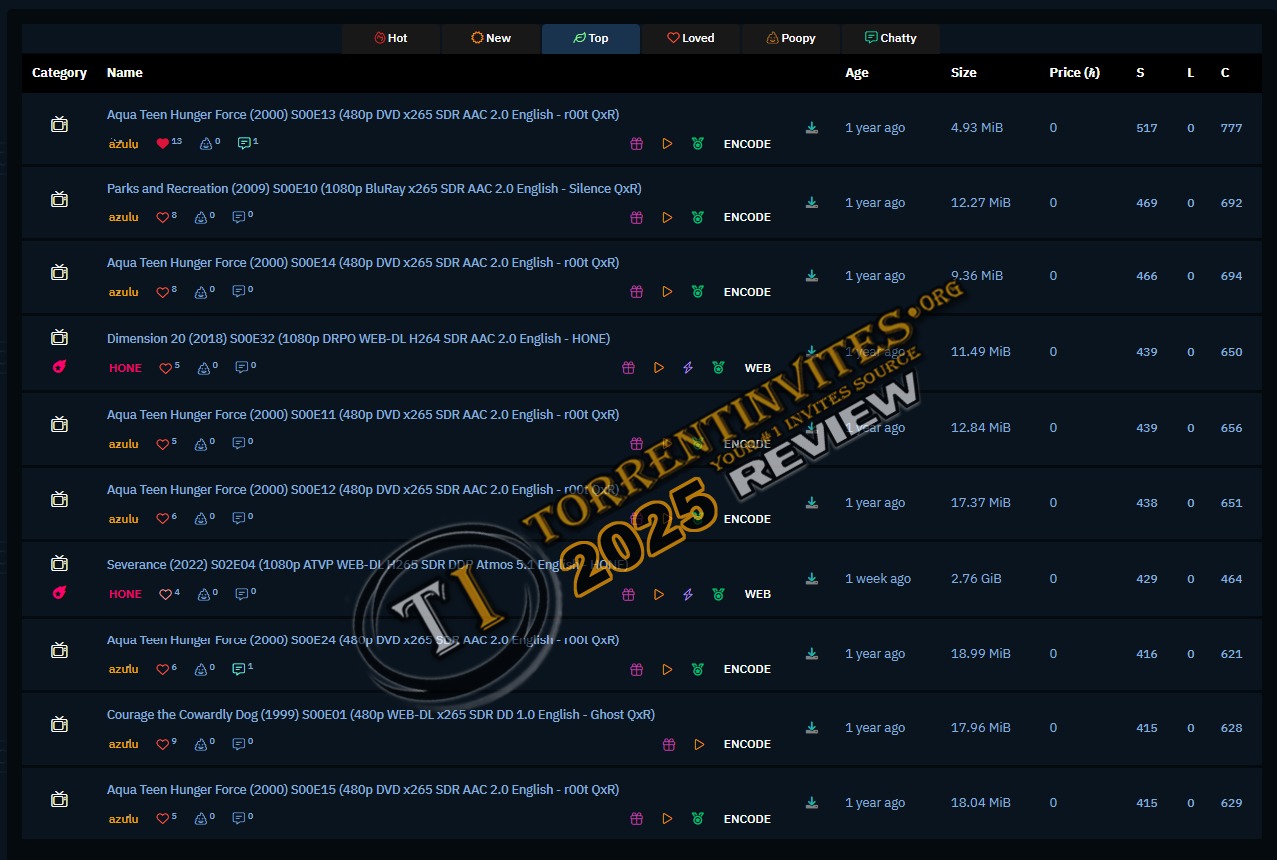Open the Severance (2022) S02E04 torrent link
This screenshot has width=1277, height=860.
pos(366,565)
